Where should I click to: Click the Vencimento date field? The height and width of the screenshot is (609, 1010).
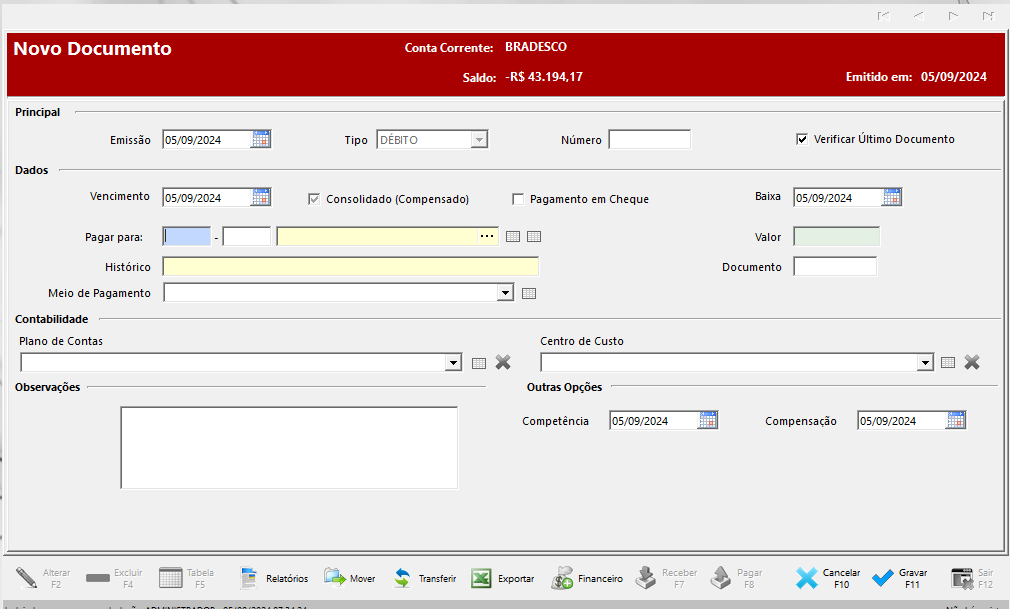click(x=207, y=197)
